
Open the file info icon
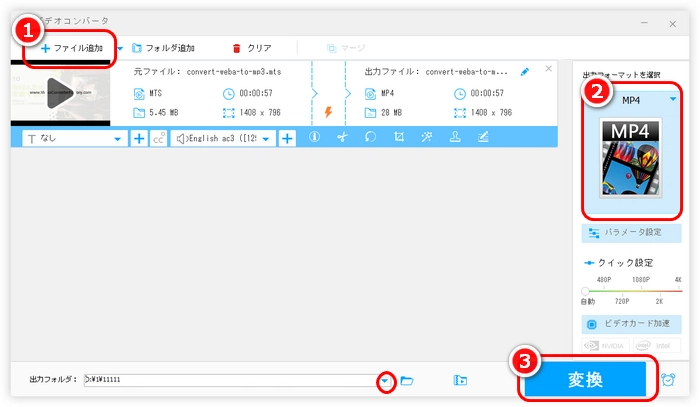pyautogui.click(x=314, y=139)
